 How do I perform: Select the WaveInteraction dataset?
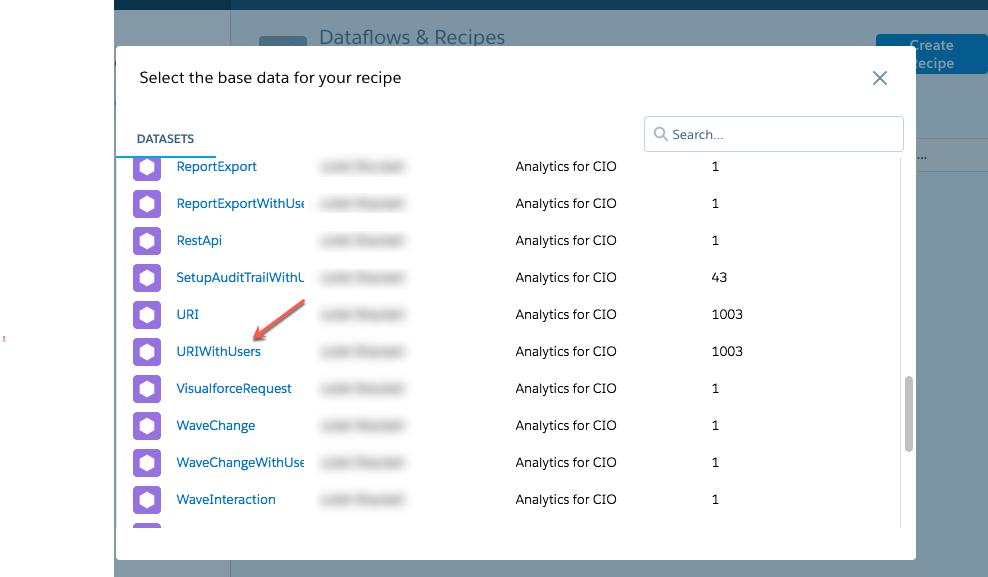point(226,500)
